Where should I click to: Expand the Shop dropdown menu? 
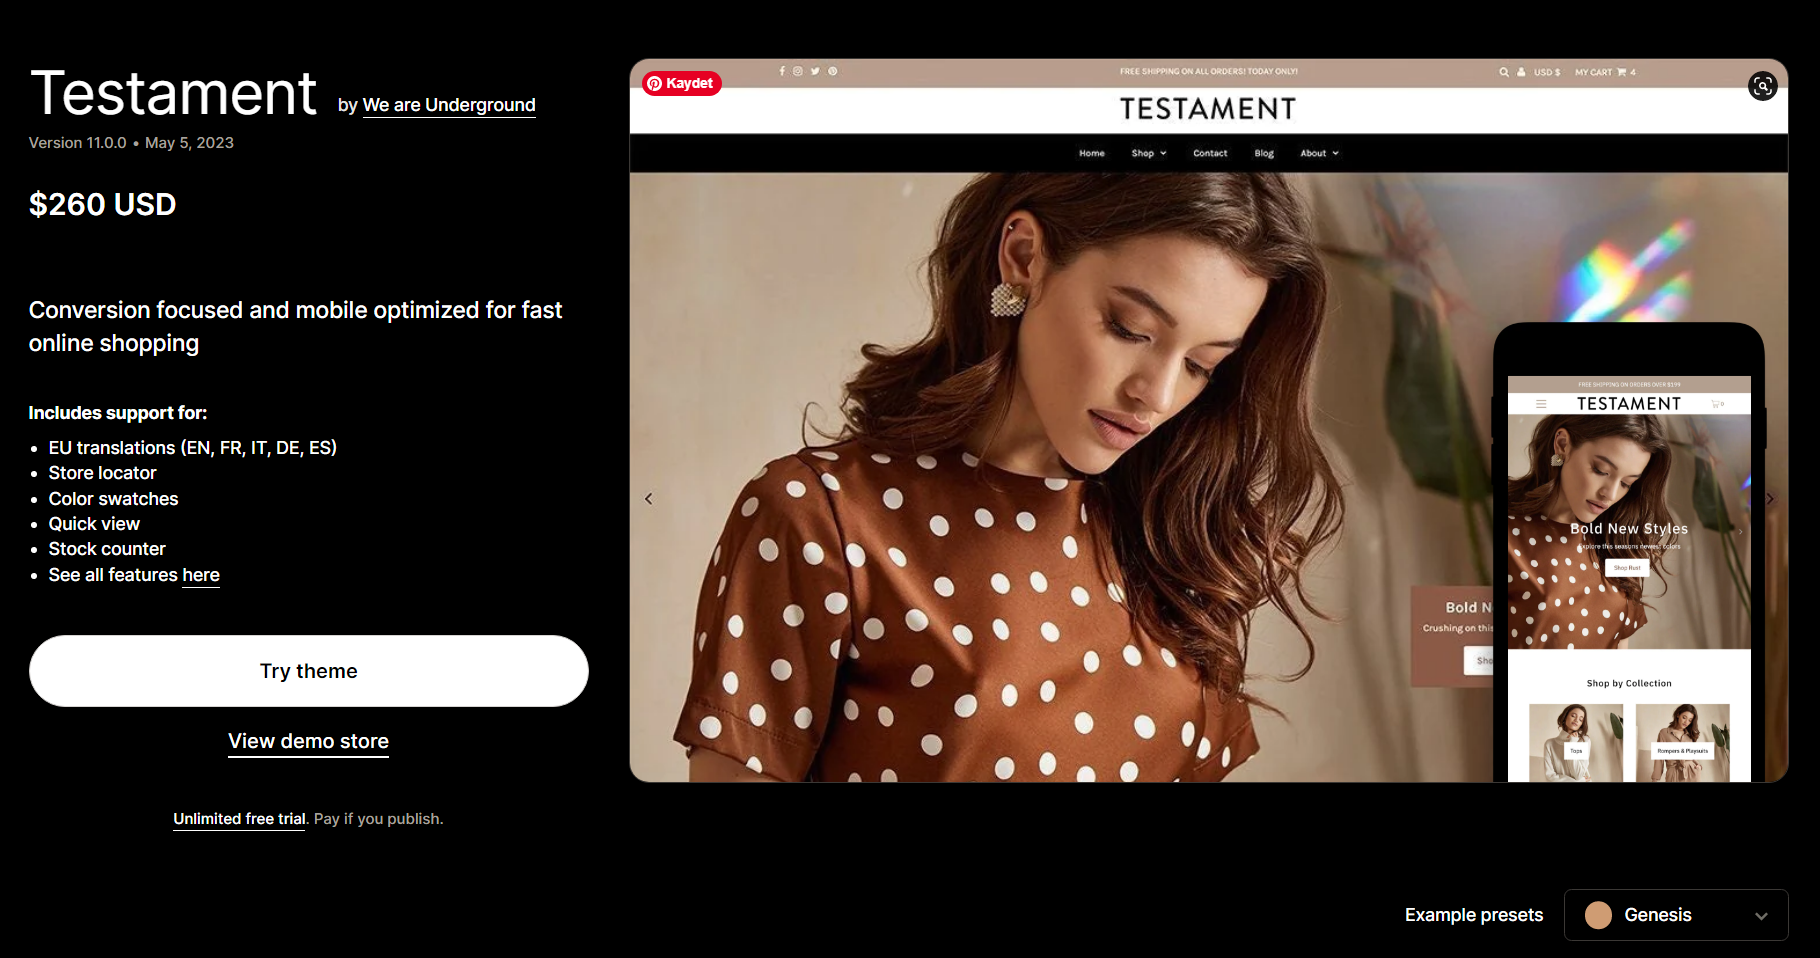point(1147,153)
